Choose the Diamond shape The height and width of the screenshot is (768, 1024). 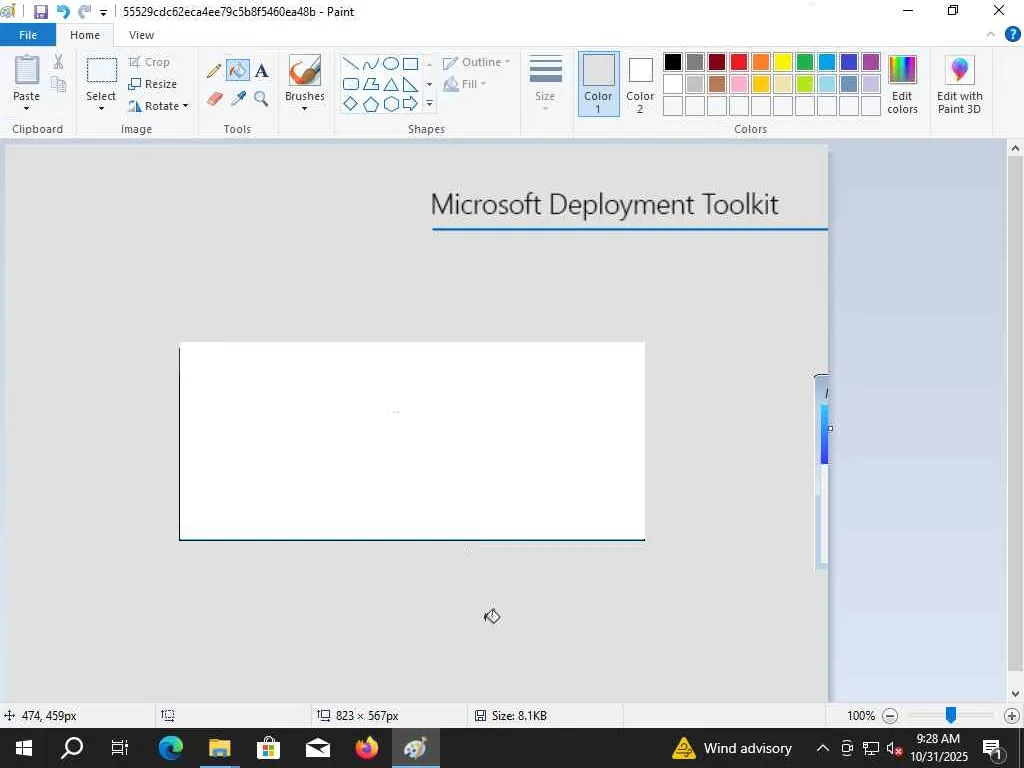pyautogui.click(x=351, y=103)
